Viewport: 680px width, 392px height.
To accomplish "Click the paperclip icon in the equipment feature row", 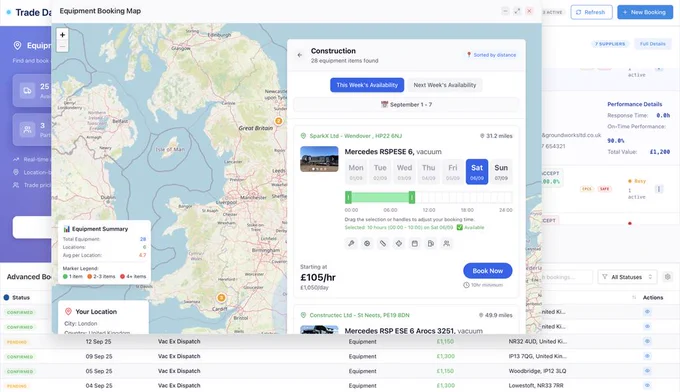I will (383, 244).
